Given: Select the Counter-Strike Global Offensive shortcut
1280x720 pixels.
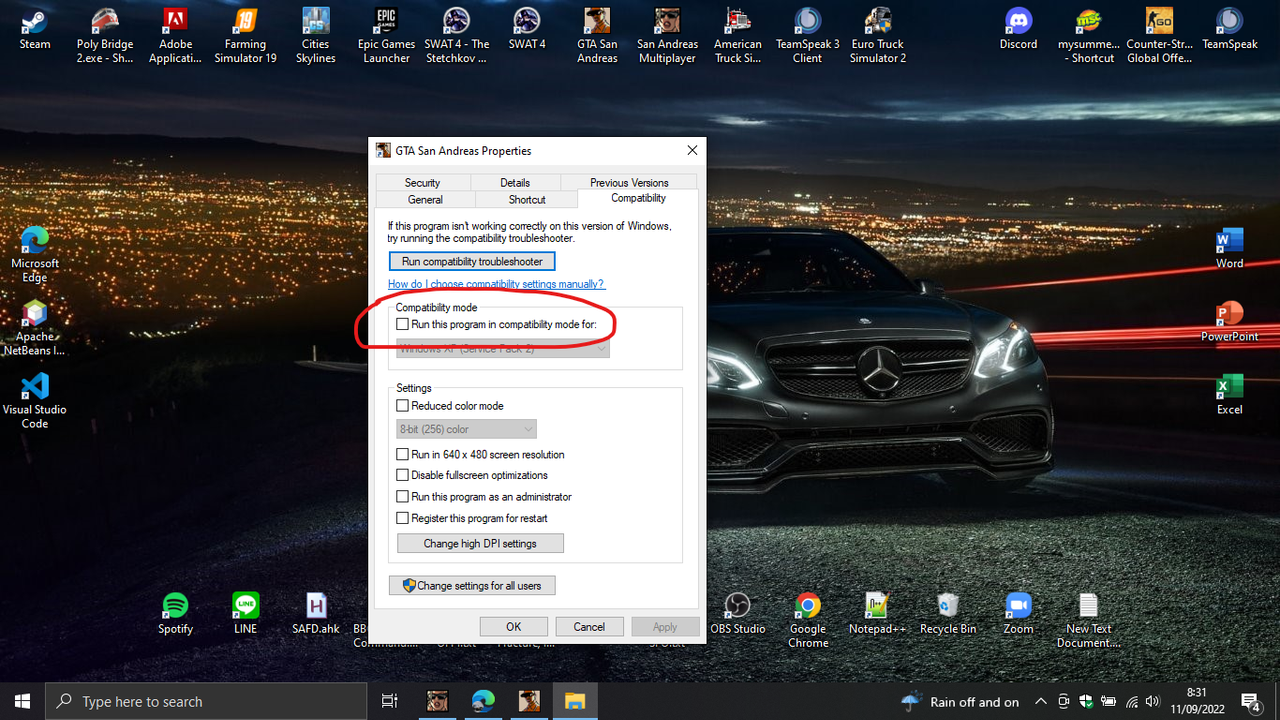Looking at the screenshot, I should coord(1159,36).
